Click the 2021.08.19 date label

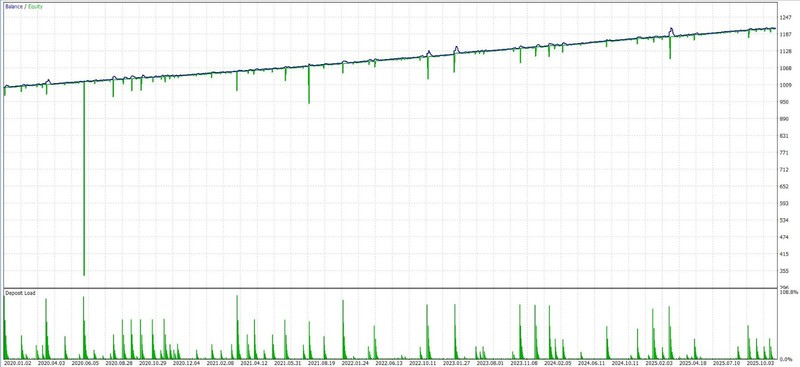tap(321, 363)
